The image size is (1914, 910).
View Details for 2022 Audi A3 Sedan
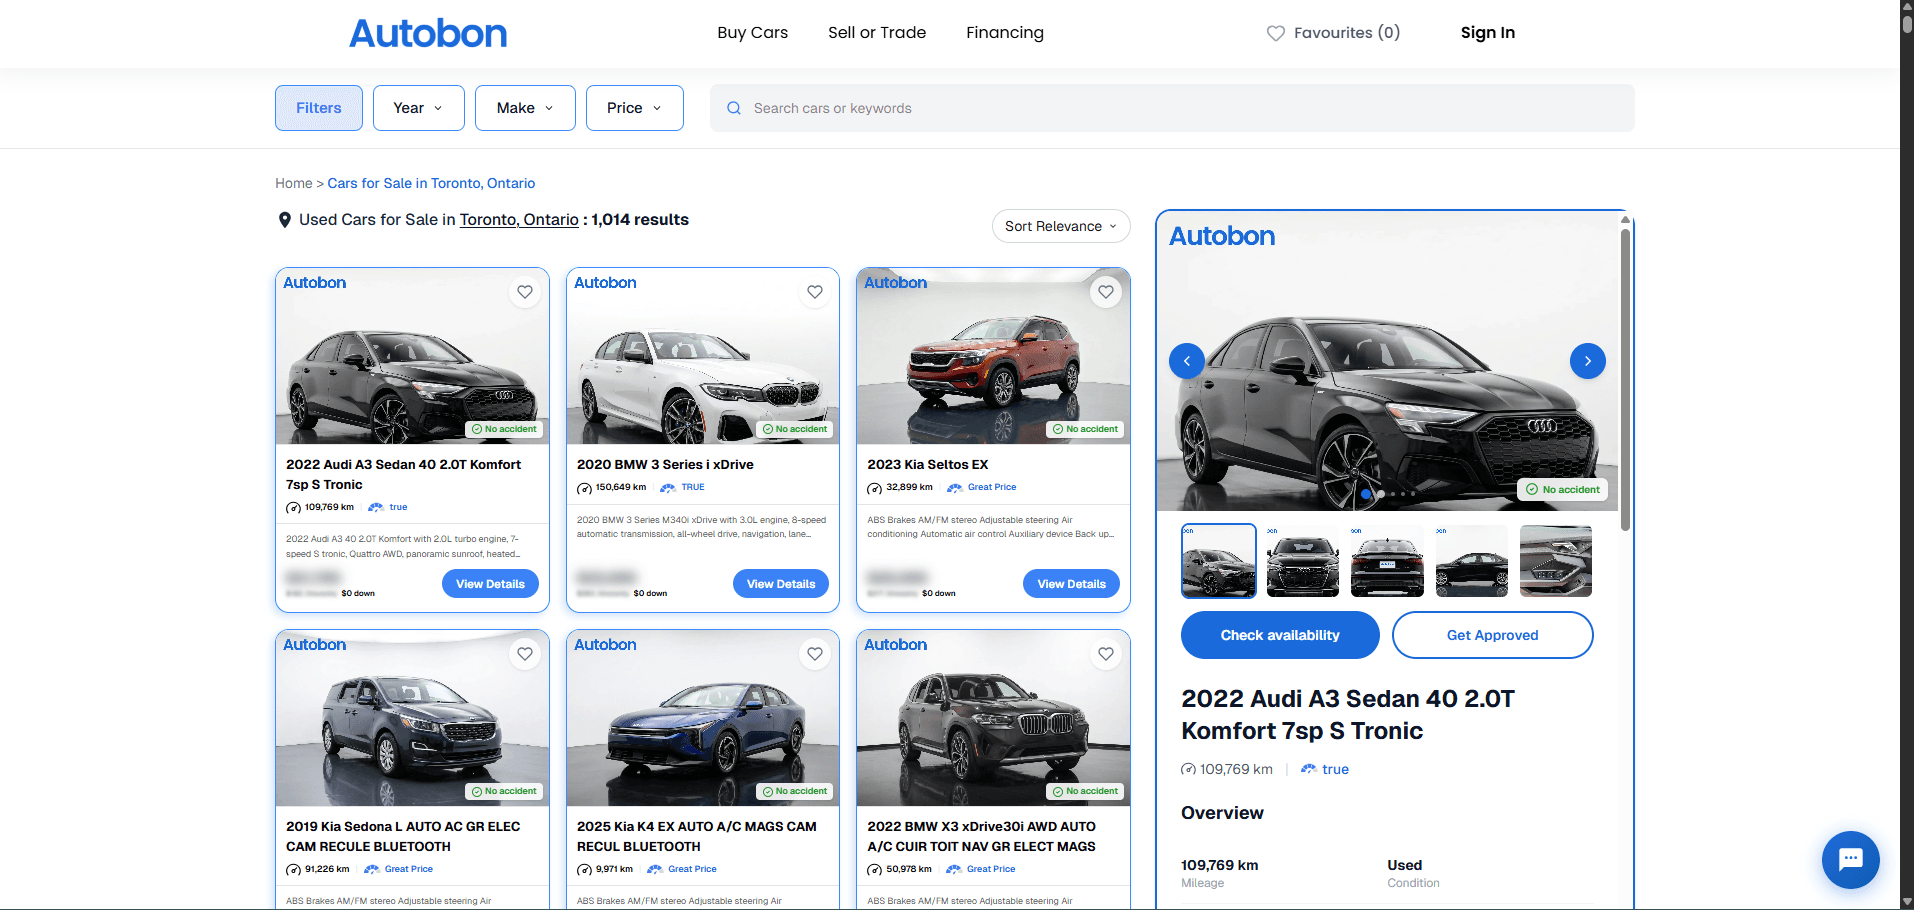point(490,584)
